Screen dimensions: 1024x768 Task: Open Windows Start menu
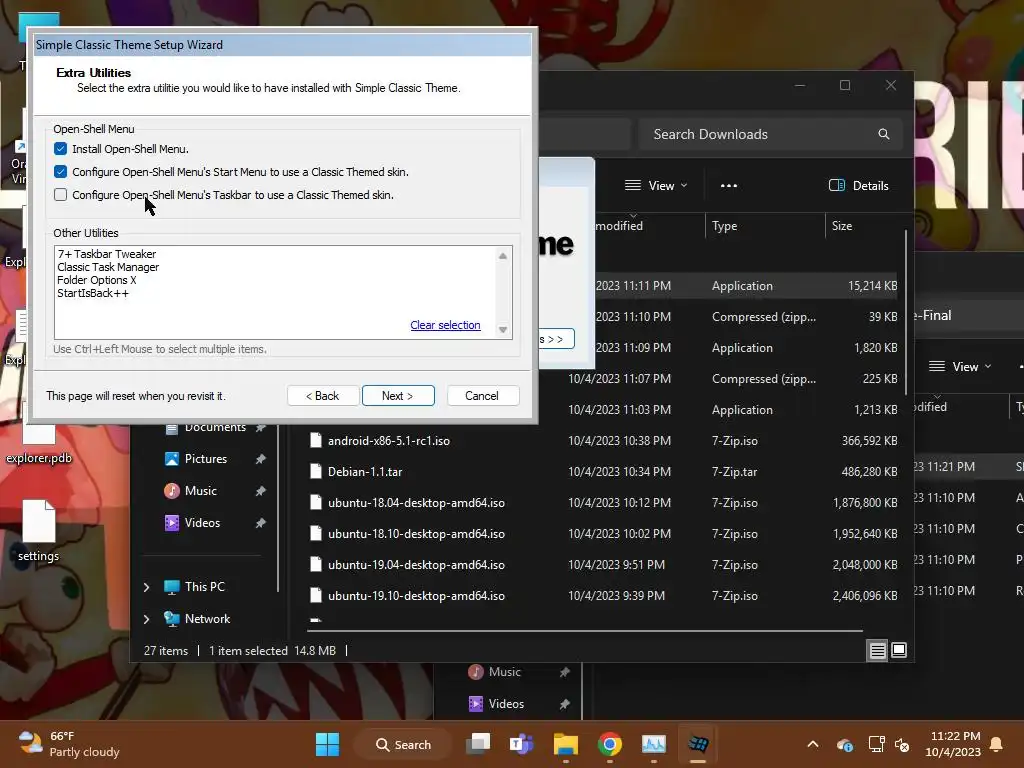[x=328, y=744]
